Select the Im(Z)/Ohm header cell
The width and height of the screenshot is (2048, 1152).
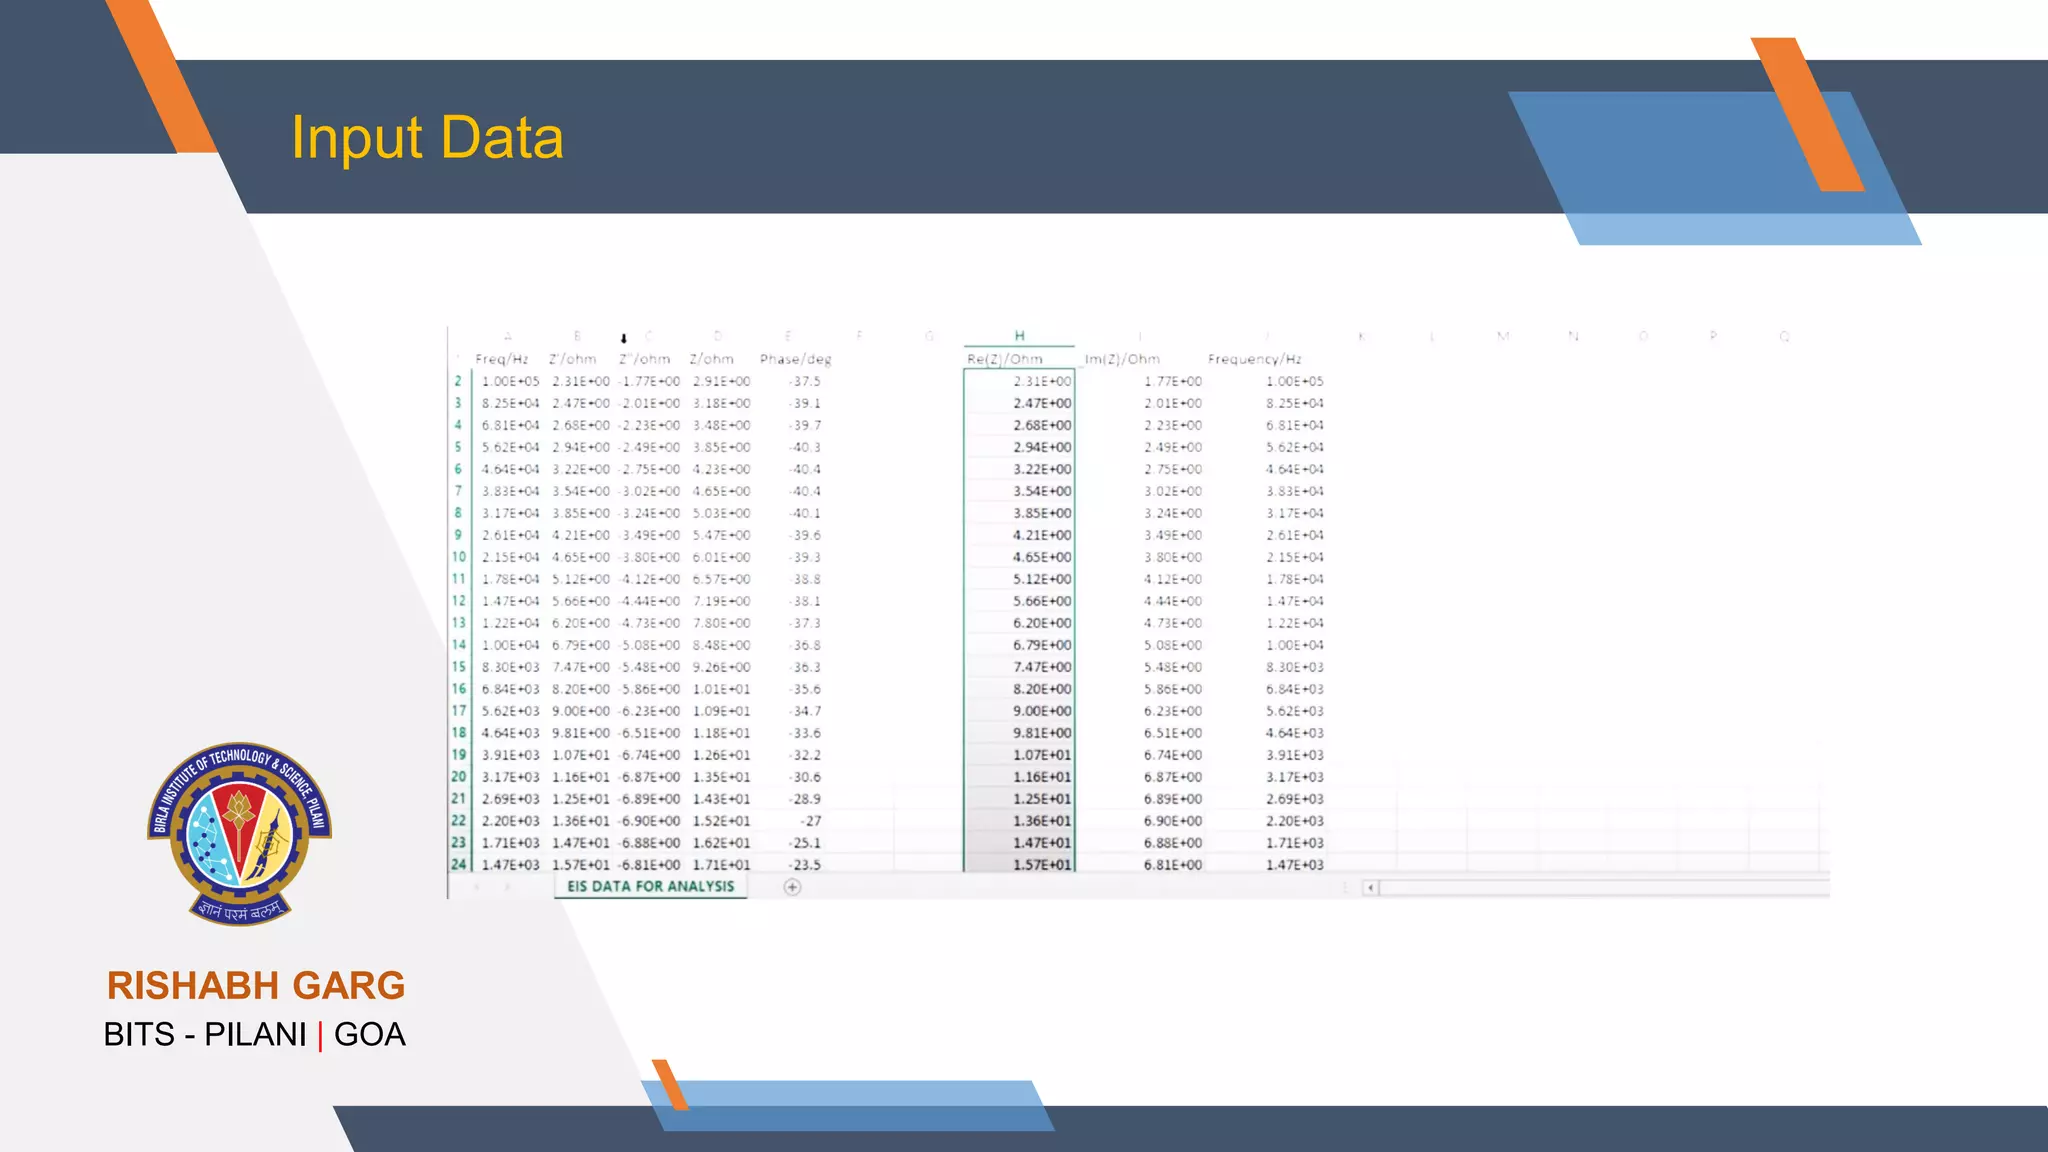pyautogui.click(x=1123, y=359)
